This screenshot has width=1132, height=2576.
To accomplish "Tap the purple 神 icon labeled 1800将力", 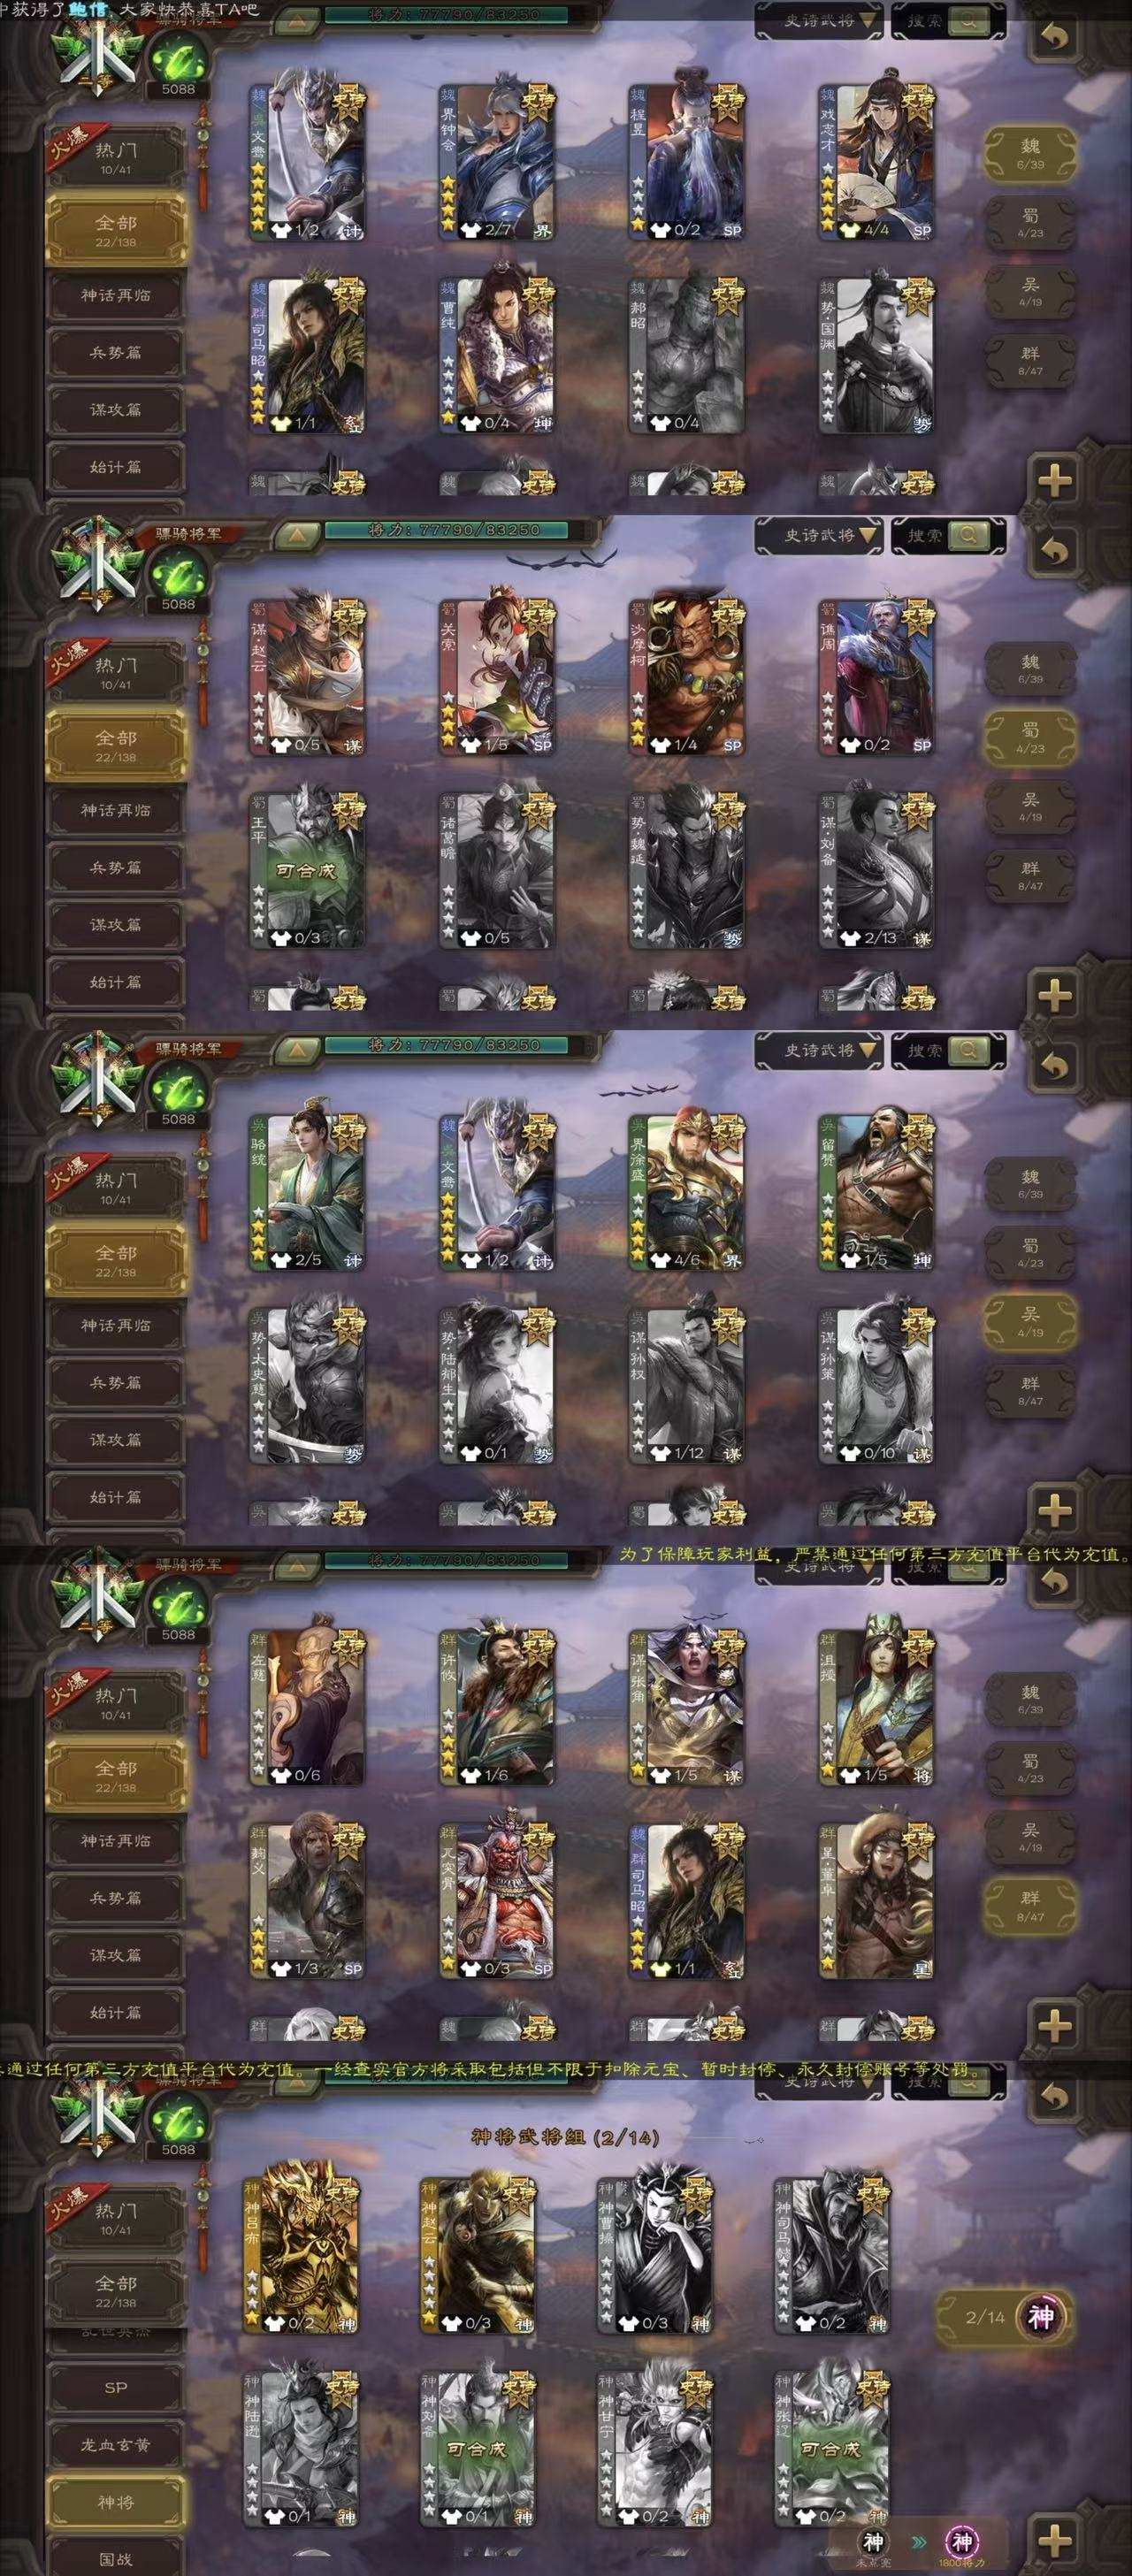I will coord(961,2541).
